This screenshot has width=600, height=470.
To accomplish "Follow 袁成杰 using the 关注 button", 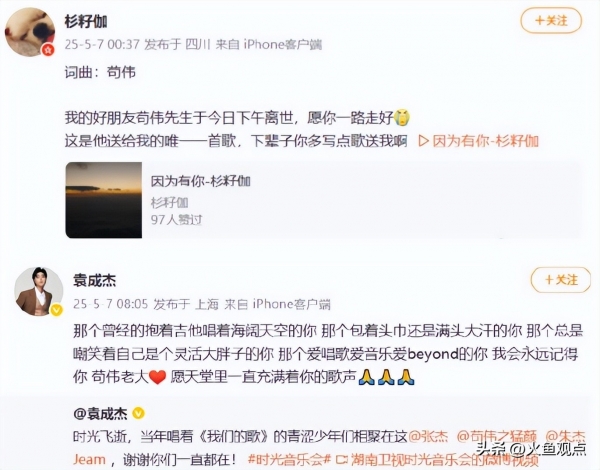I will [x=561, y=279].
